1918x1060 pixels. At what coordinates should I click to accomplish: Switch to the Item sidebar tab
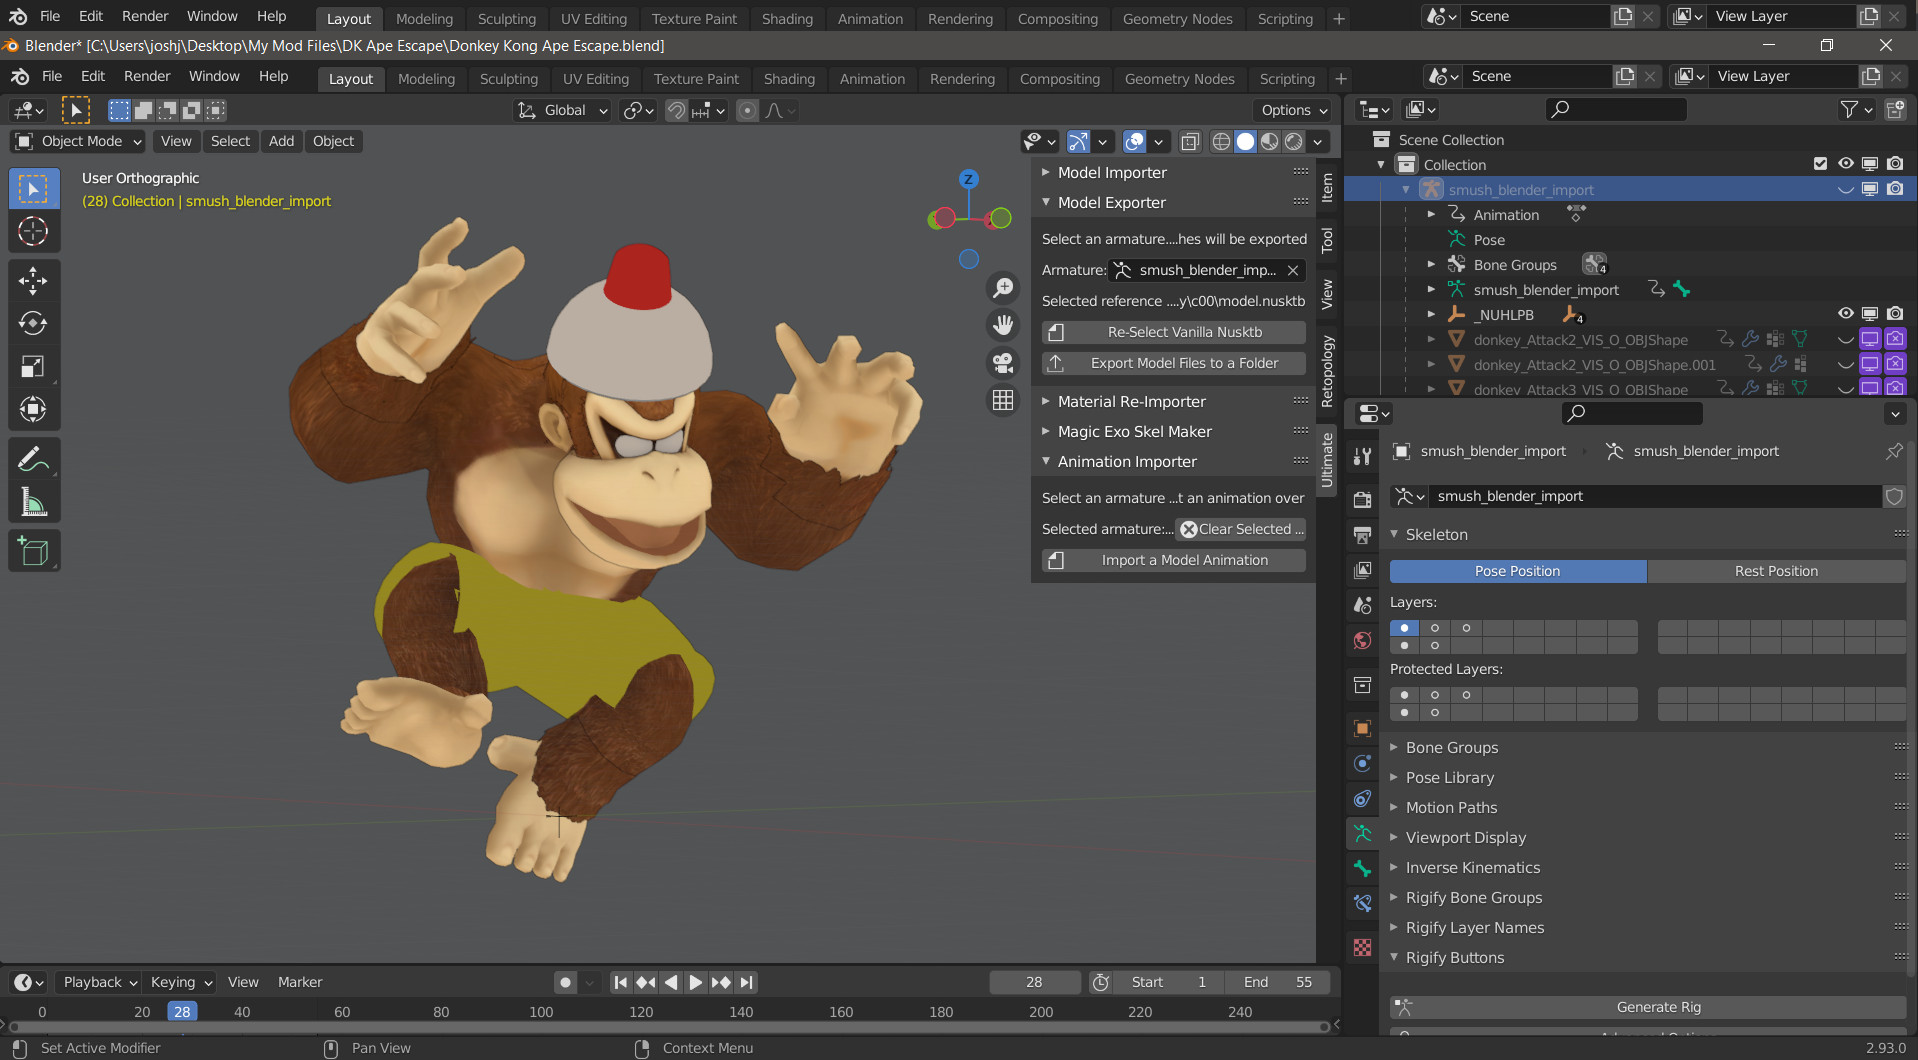pyautogui.click(x=1327, y=187)
